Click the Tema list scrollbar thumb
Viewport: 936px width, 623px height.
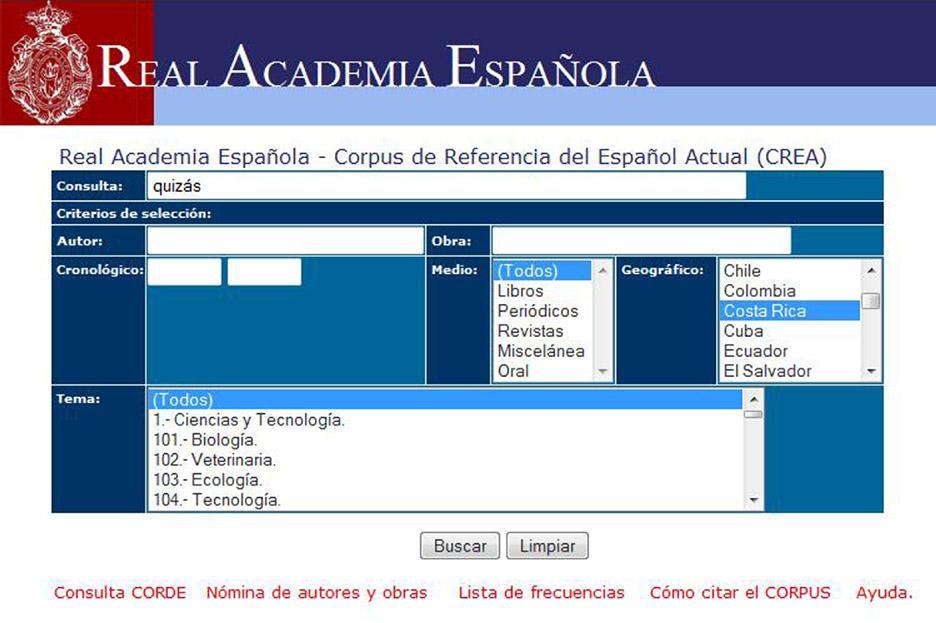pyautogui.click(x=753, y=414)
